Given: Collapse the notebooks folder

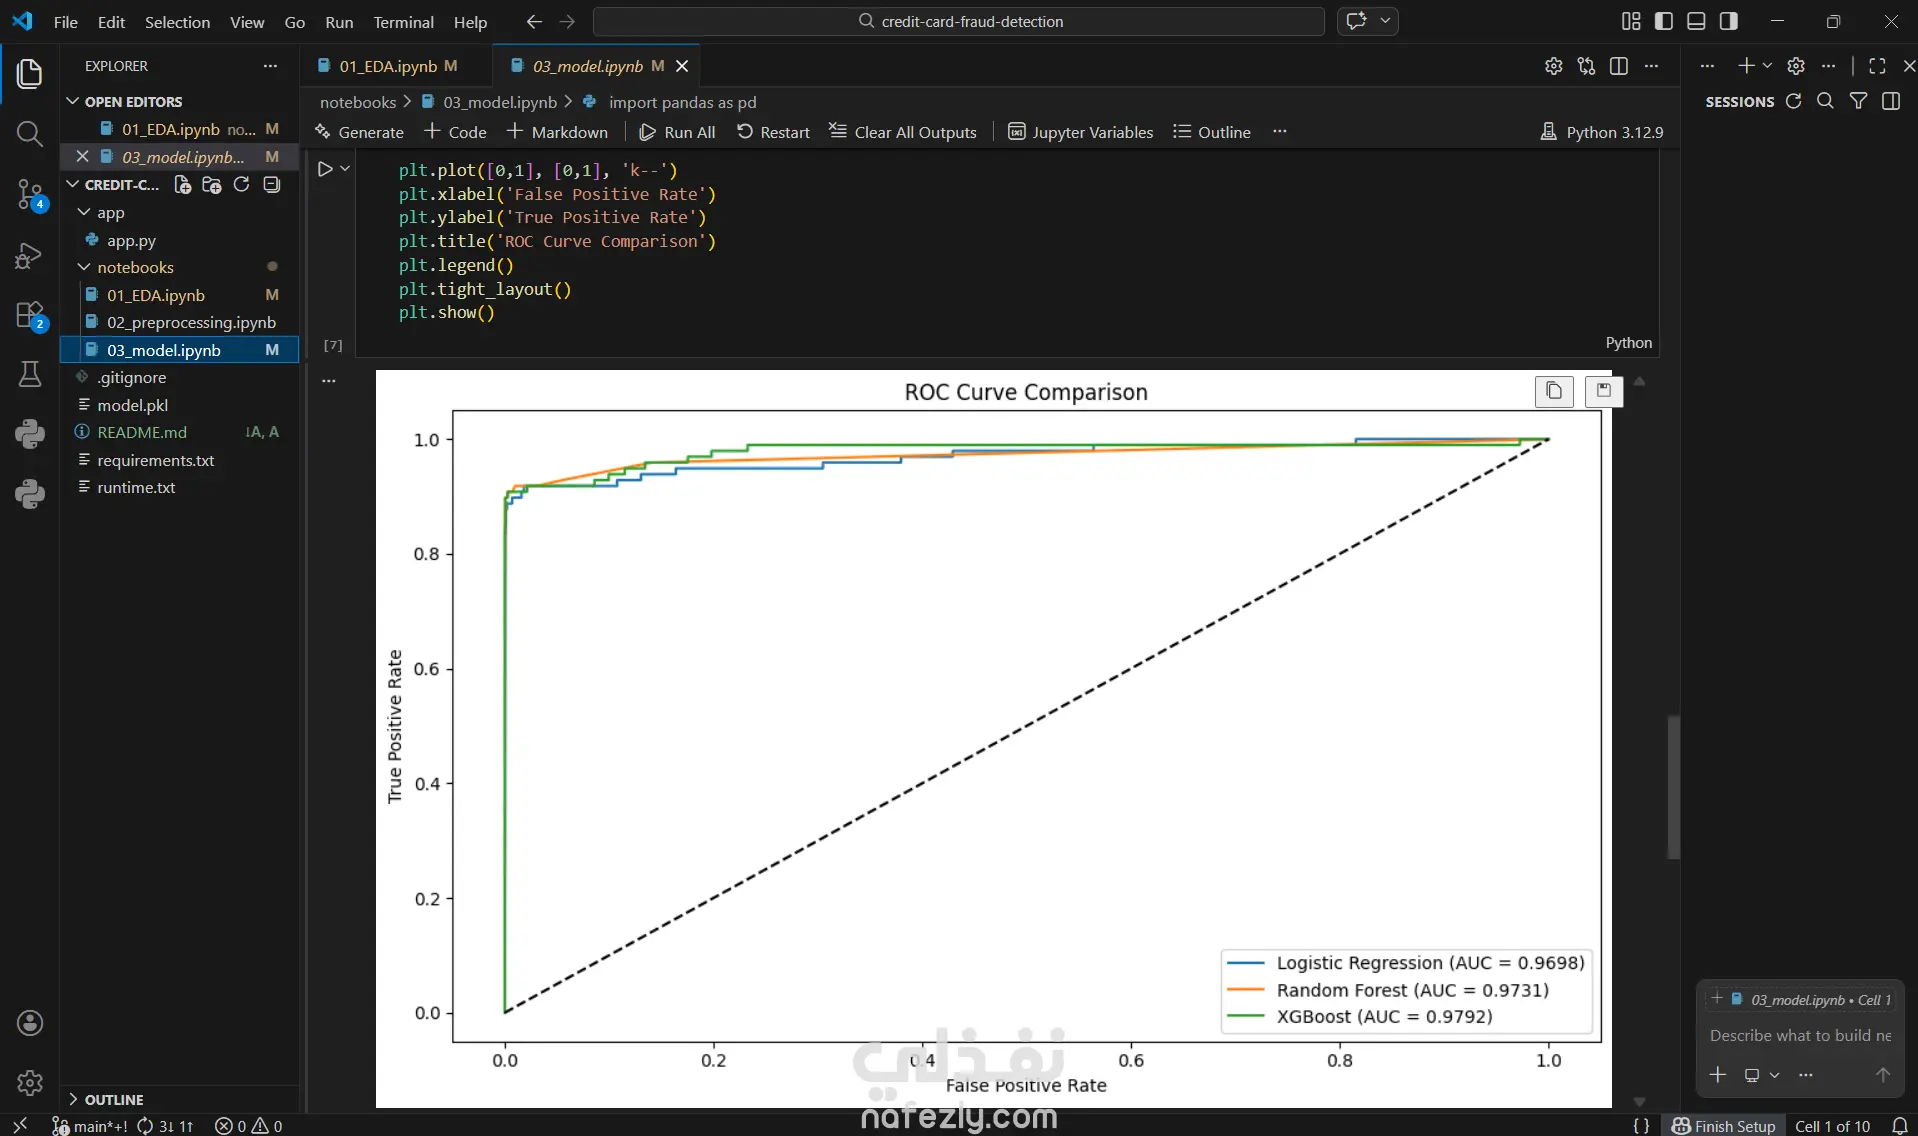Looking at the screenshot, I should [x=84, y=267].
